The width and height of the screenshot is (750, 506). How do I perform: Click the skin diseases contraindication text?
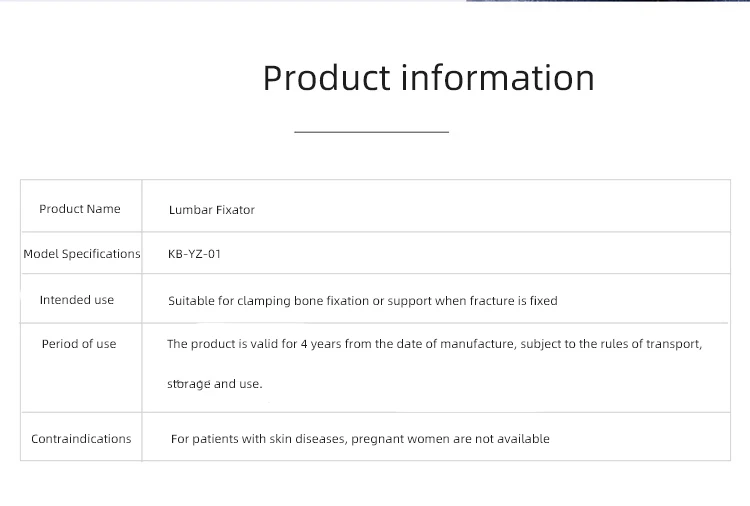360,439
